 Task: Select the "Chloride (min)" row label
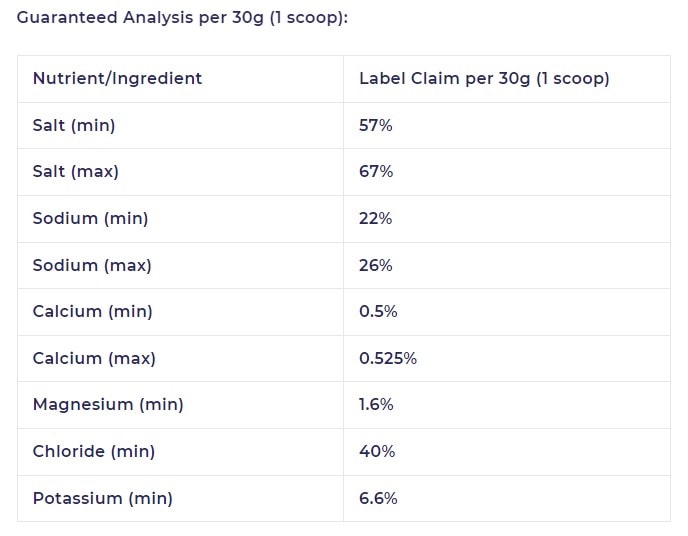point(94,451)
